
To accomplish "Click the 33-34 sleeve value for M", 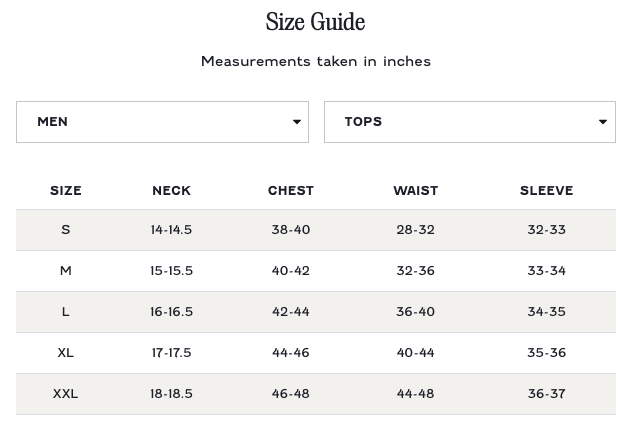I will 546,271.
